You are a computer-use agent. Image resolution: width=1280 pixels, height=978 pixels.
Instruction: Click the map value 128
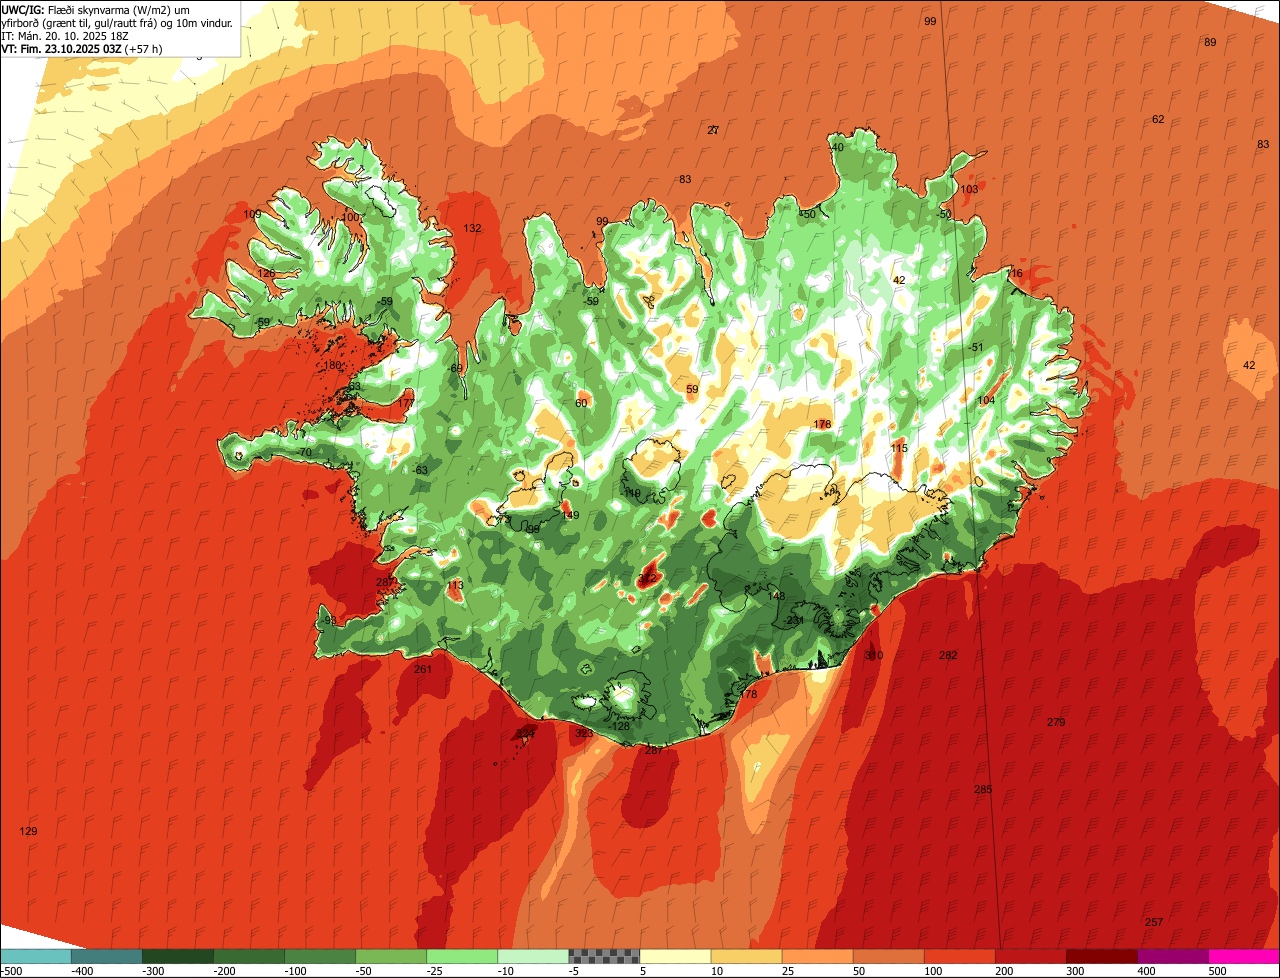[x=621, y=726]
